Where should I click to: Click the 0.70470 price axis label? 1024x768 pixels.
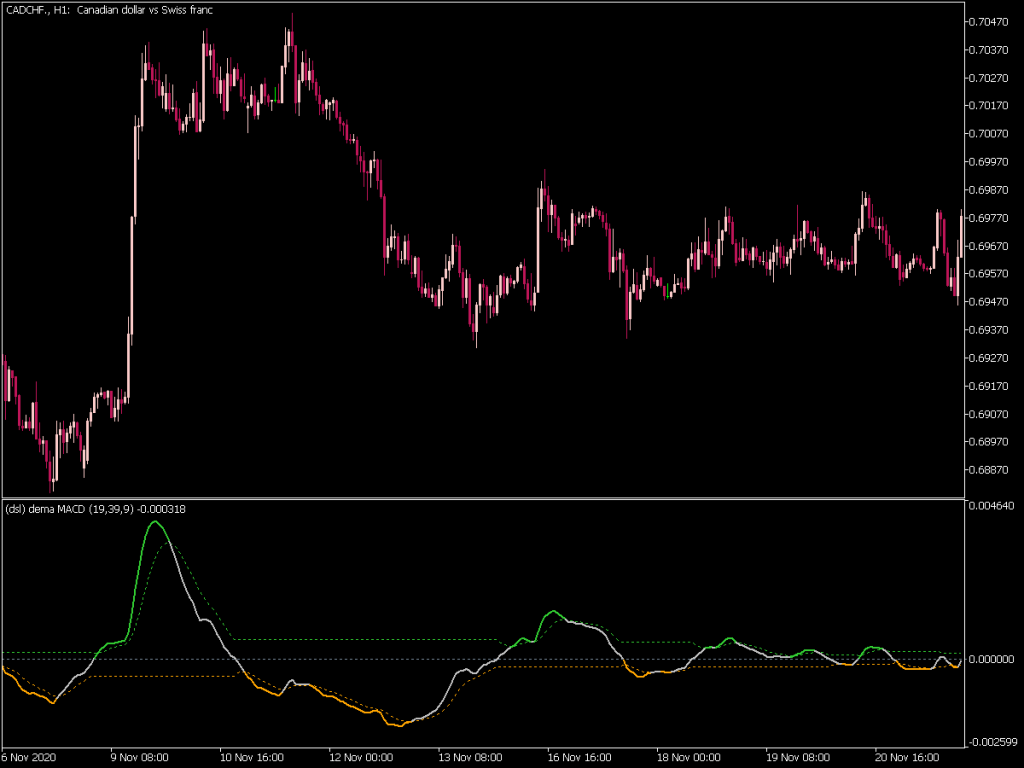click(992, 21)
